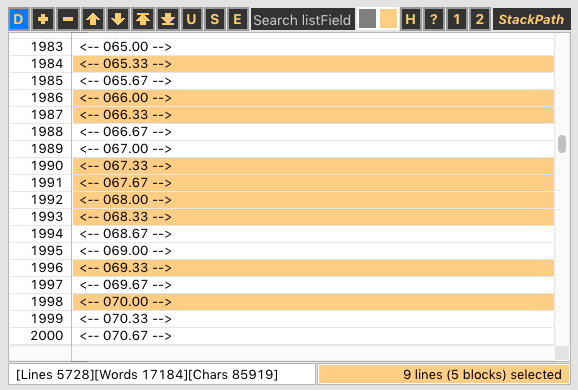This screenshot has width=578, height=390.
Task: Pick the gray color swatch
Action: (x=367, y=19)
